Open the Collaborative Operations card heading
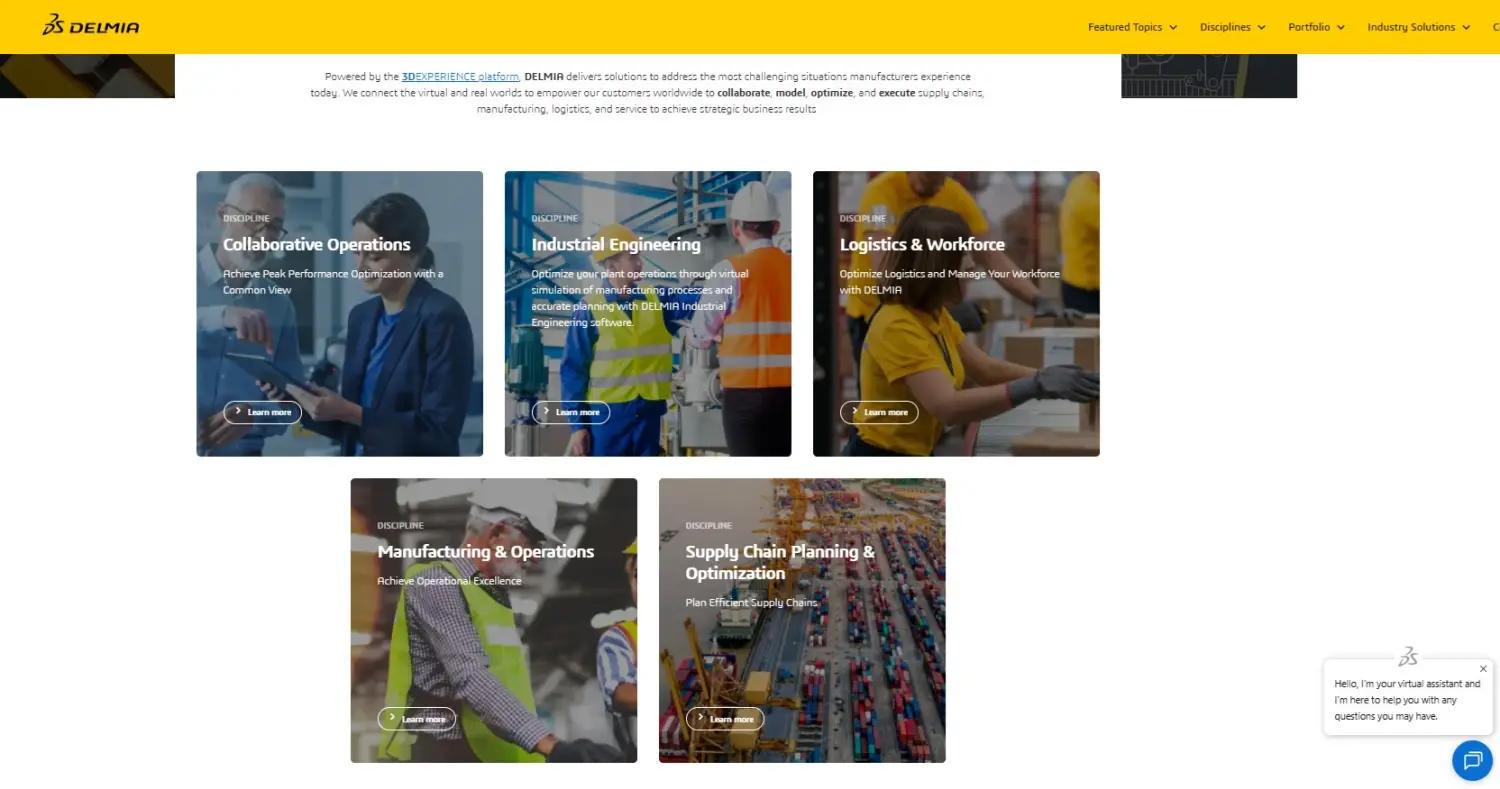 point(317,244)
